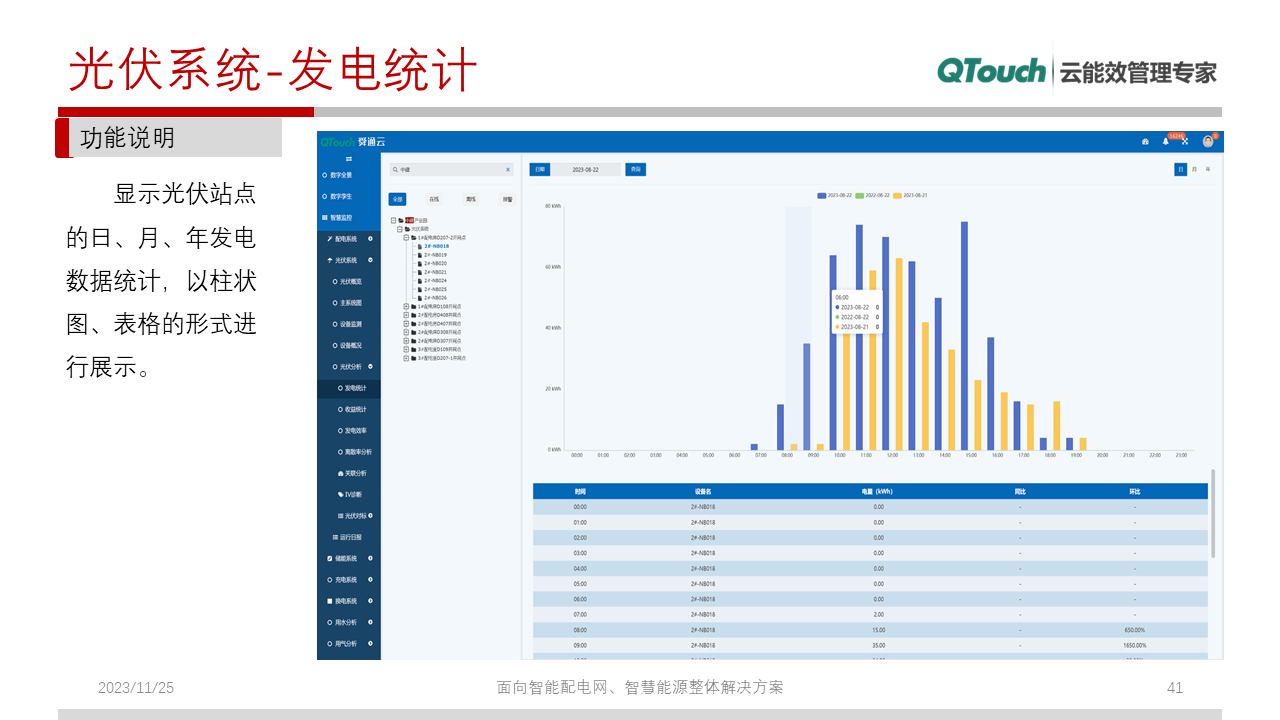This screenshot has height=720, width=1280.
Task: Click the notification bell icon
Action: [x=1165, y=142]
